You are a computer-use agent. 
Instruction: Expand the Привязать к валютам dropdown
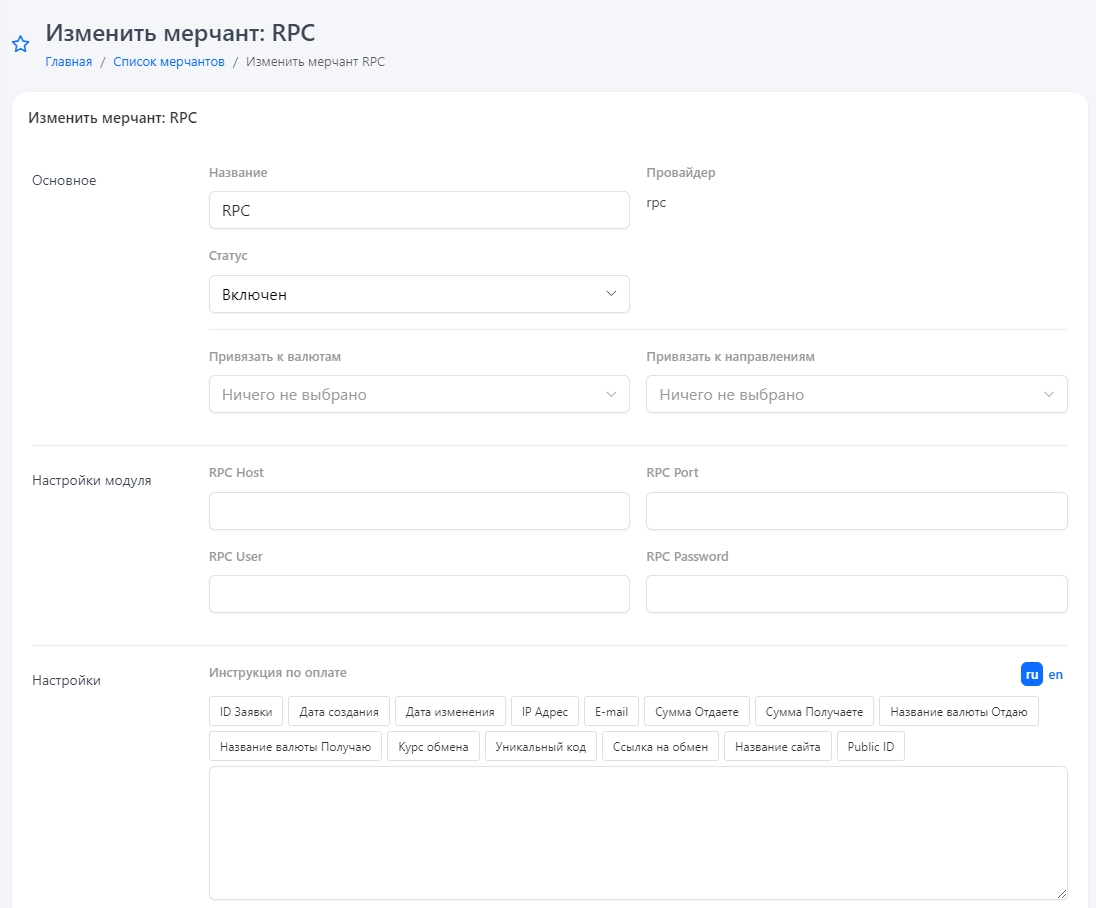tap(419, 394)
